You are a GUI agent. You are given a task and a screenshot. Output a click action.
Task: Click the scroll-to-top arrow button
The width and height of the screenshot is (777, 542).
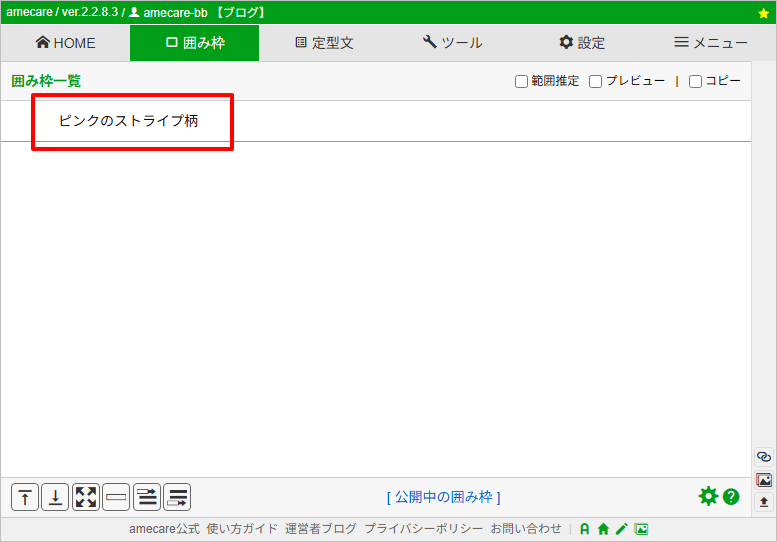tap(25, 497)
